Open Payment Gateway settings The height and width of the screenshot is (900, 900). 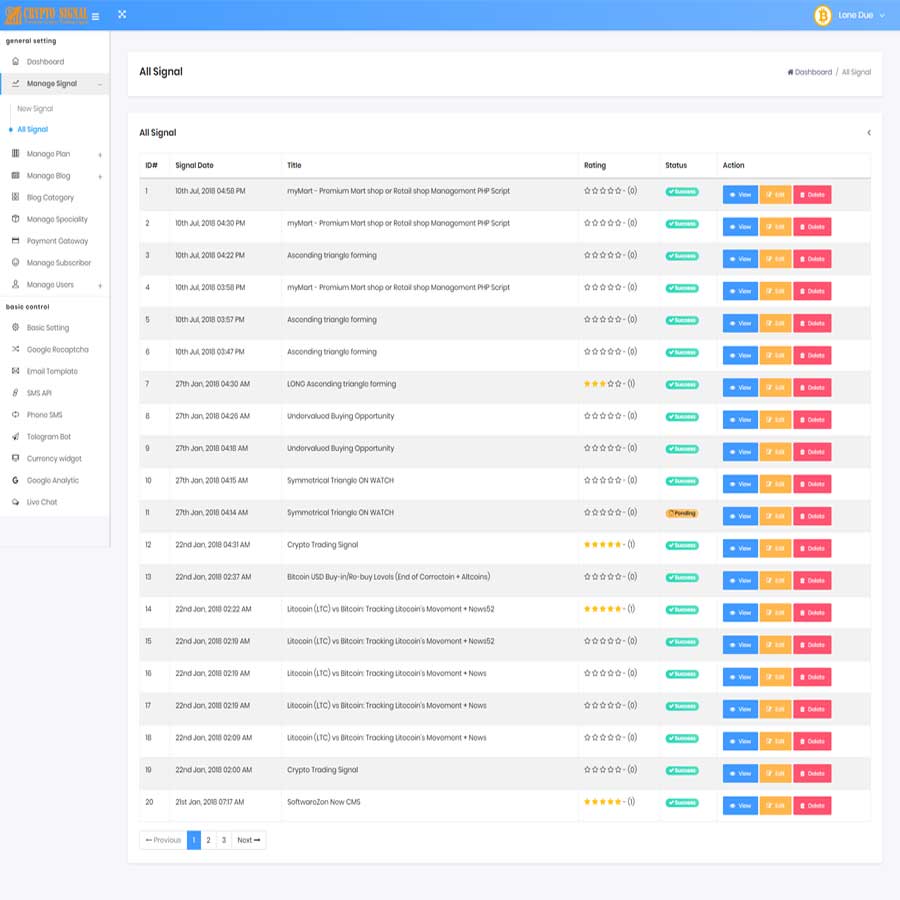point(57,241)
